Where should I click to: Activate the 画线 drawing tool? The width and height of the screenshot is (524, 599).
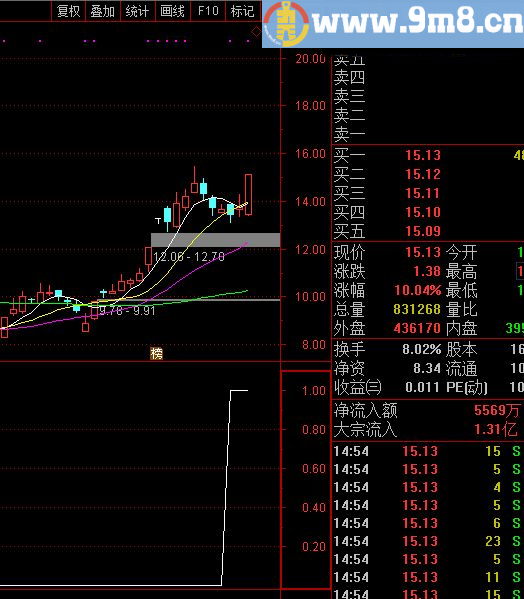(x=172, y=11)
